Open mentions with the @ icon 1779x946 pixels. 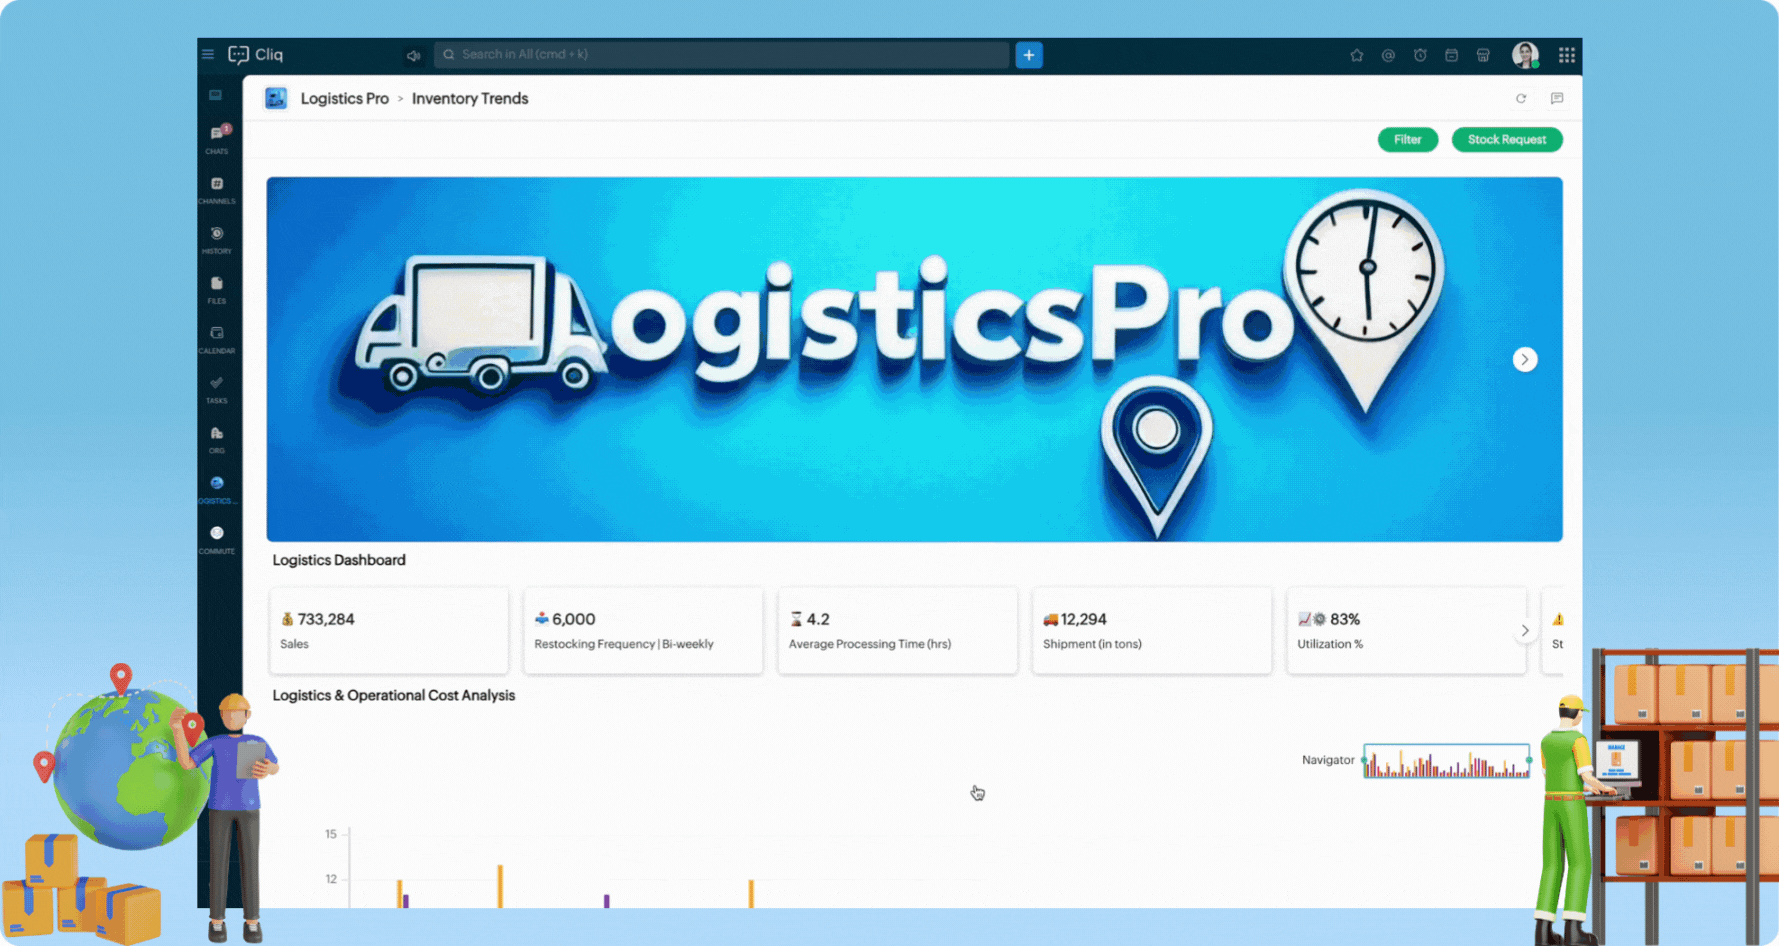pyautogui.click(x=1388, y=55)
